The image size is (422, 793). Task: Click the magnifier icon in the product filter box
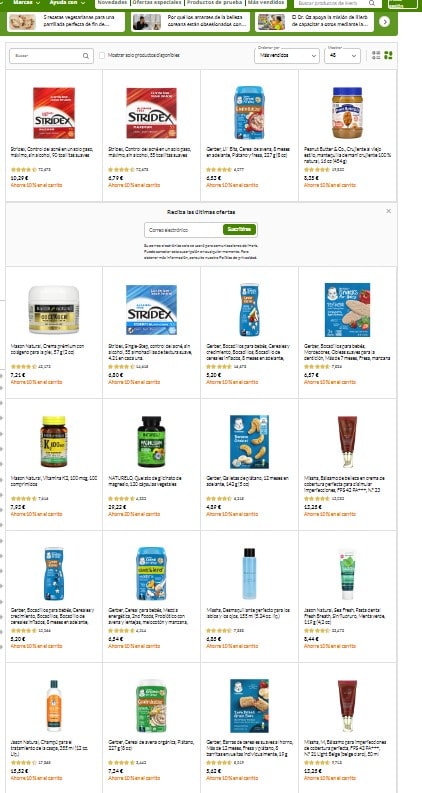point(86,56)
